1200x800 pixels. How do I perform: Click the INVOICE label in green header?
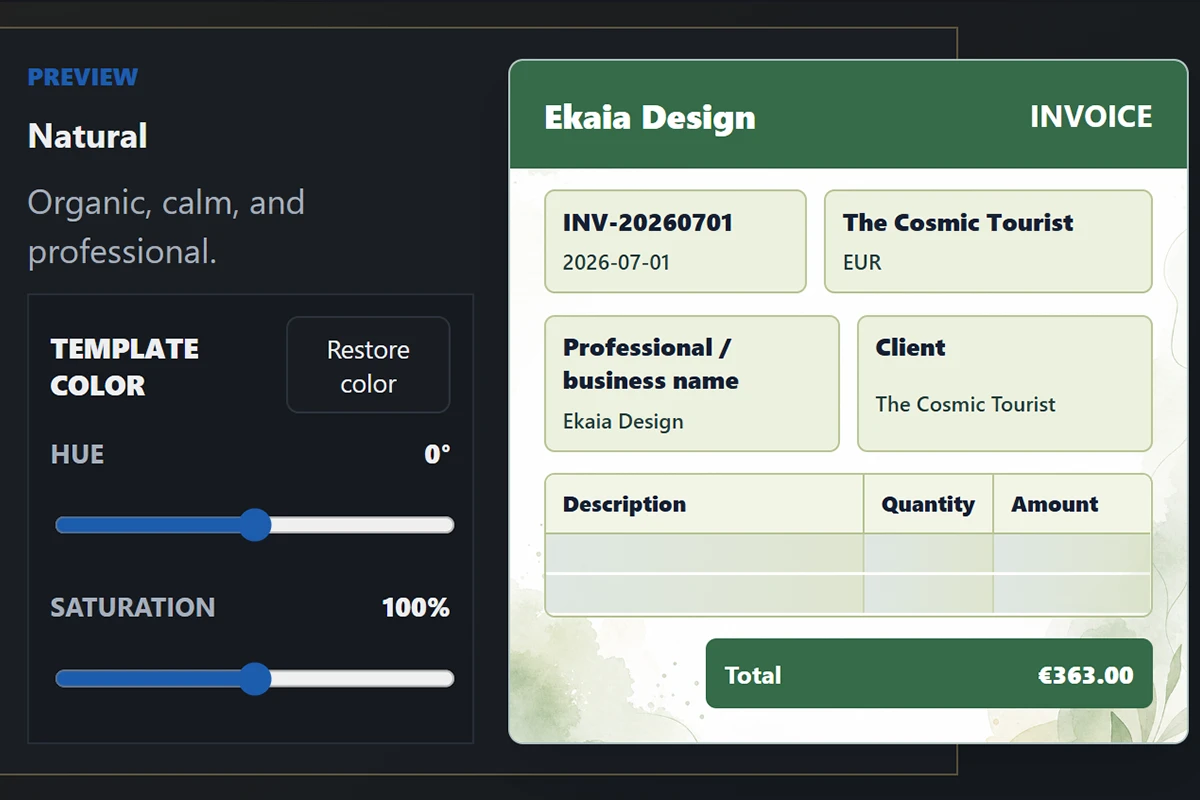(1091, 117)
